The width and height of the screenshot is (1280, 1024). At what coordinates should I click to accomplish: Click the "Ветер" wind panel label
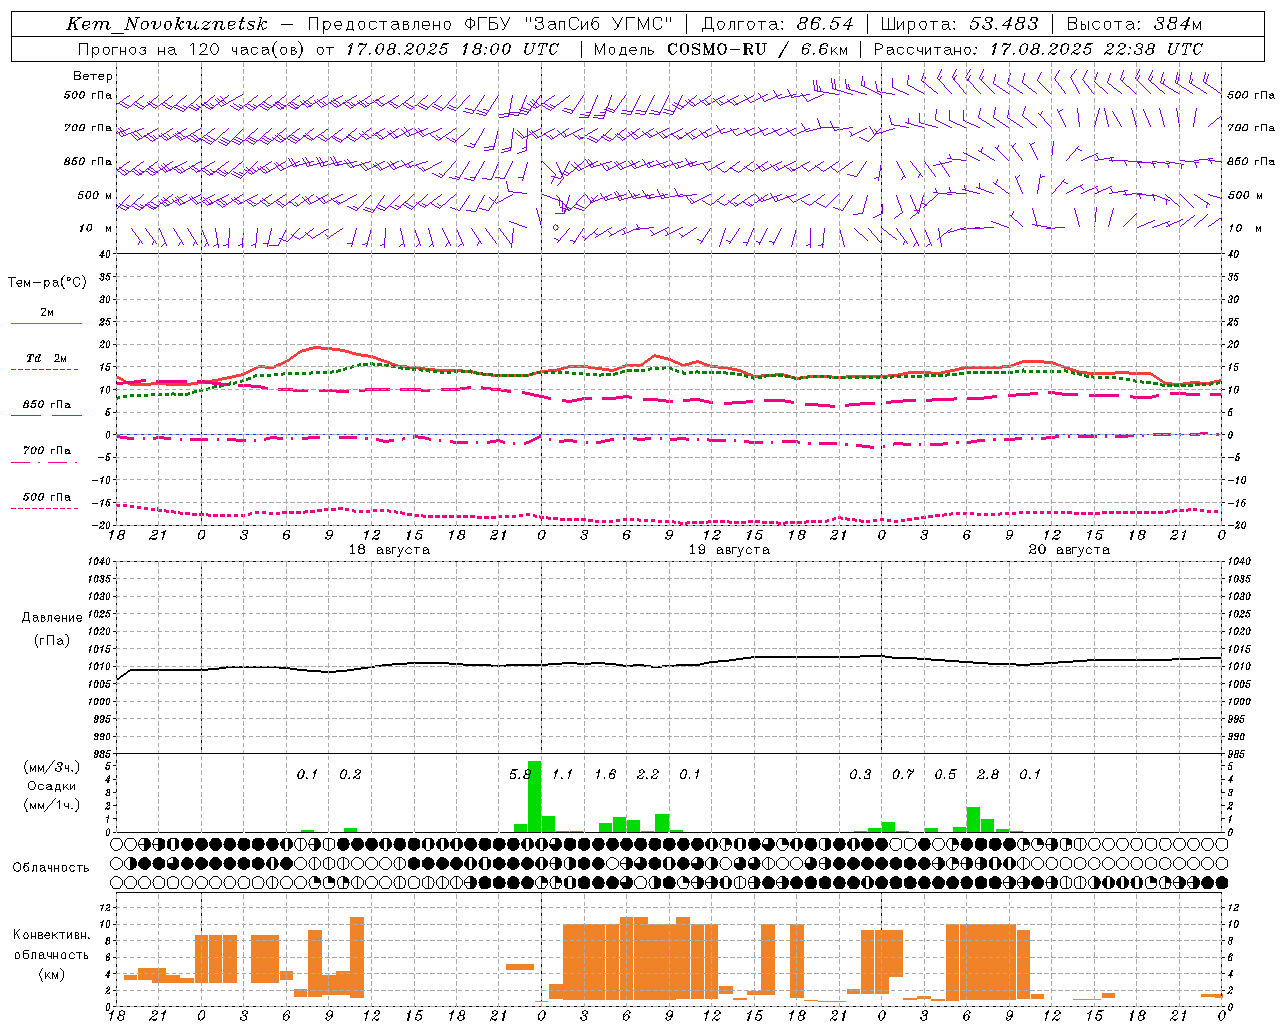pyautogui.click(x=93, y=76)
